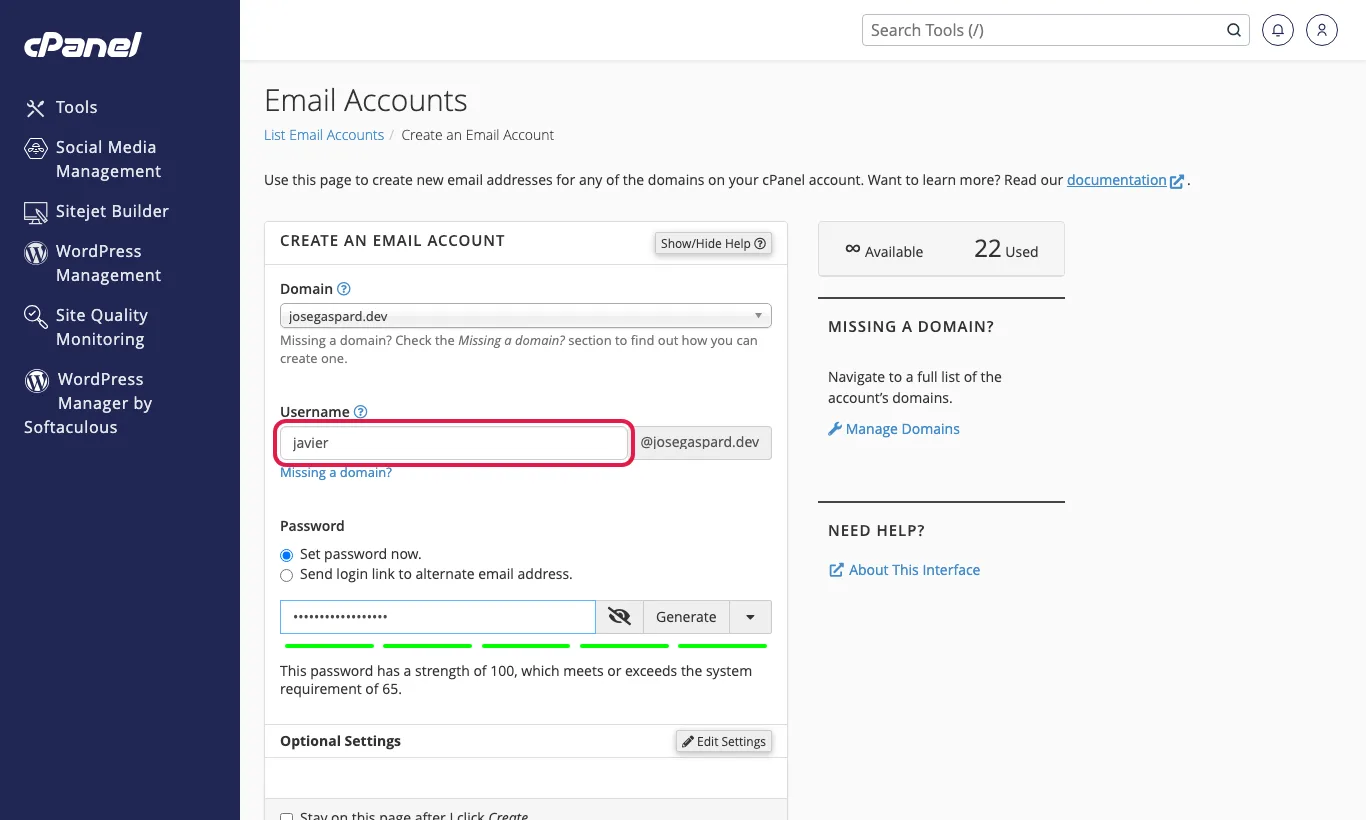Focus the password input field
1366x820 pixels.
(x=438, y=617)
